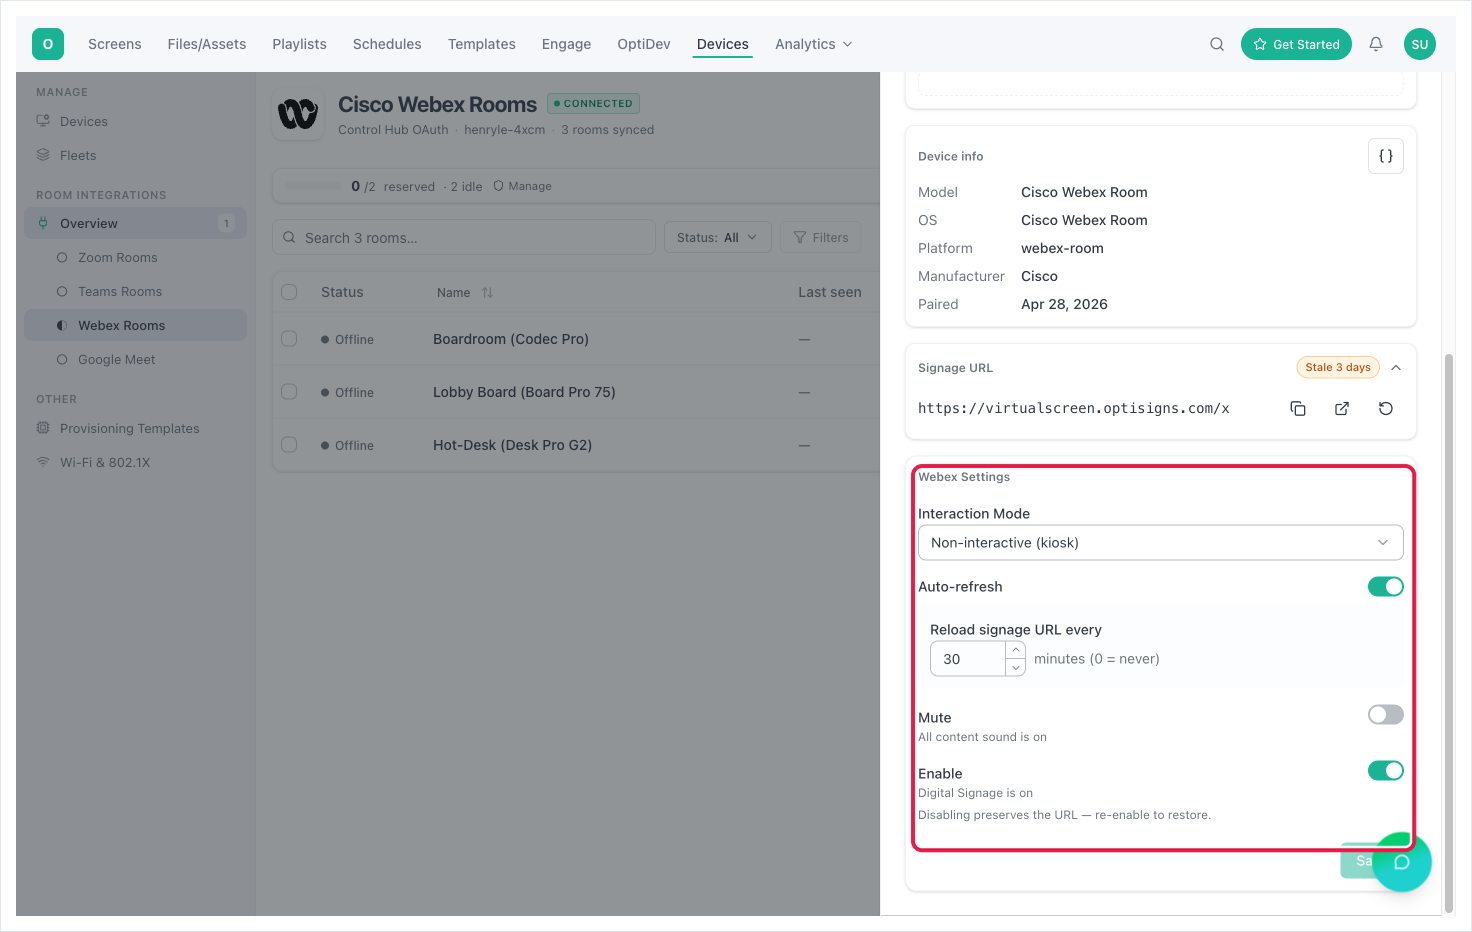The height and width of the screenshot is (932, 1472).
Task: Click the signage URL text
Action: pos(1074,408)
